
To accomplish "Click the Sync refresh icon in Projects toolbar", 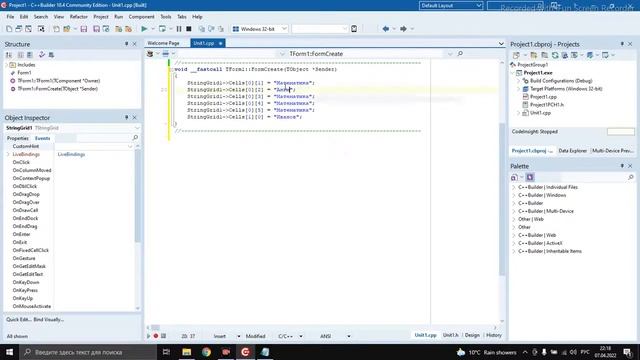I will [555, 55].
